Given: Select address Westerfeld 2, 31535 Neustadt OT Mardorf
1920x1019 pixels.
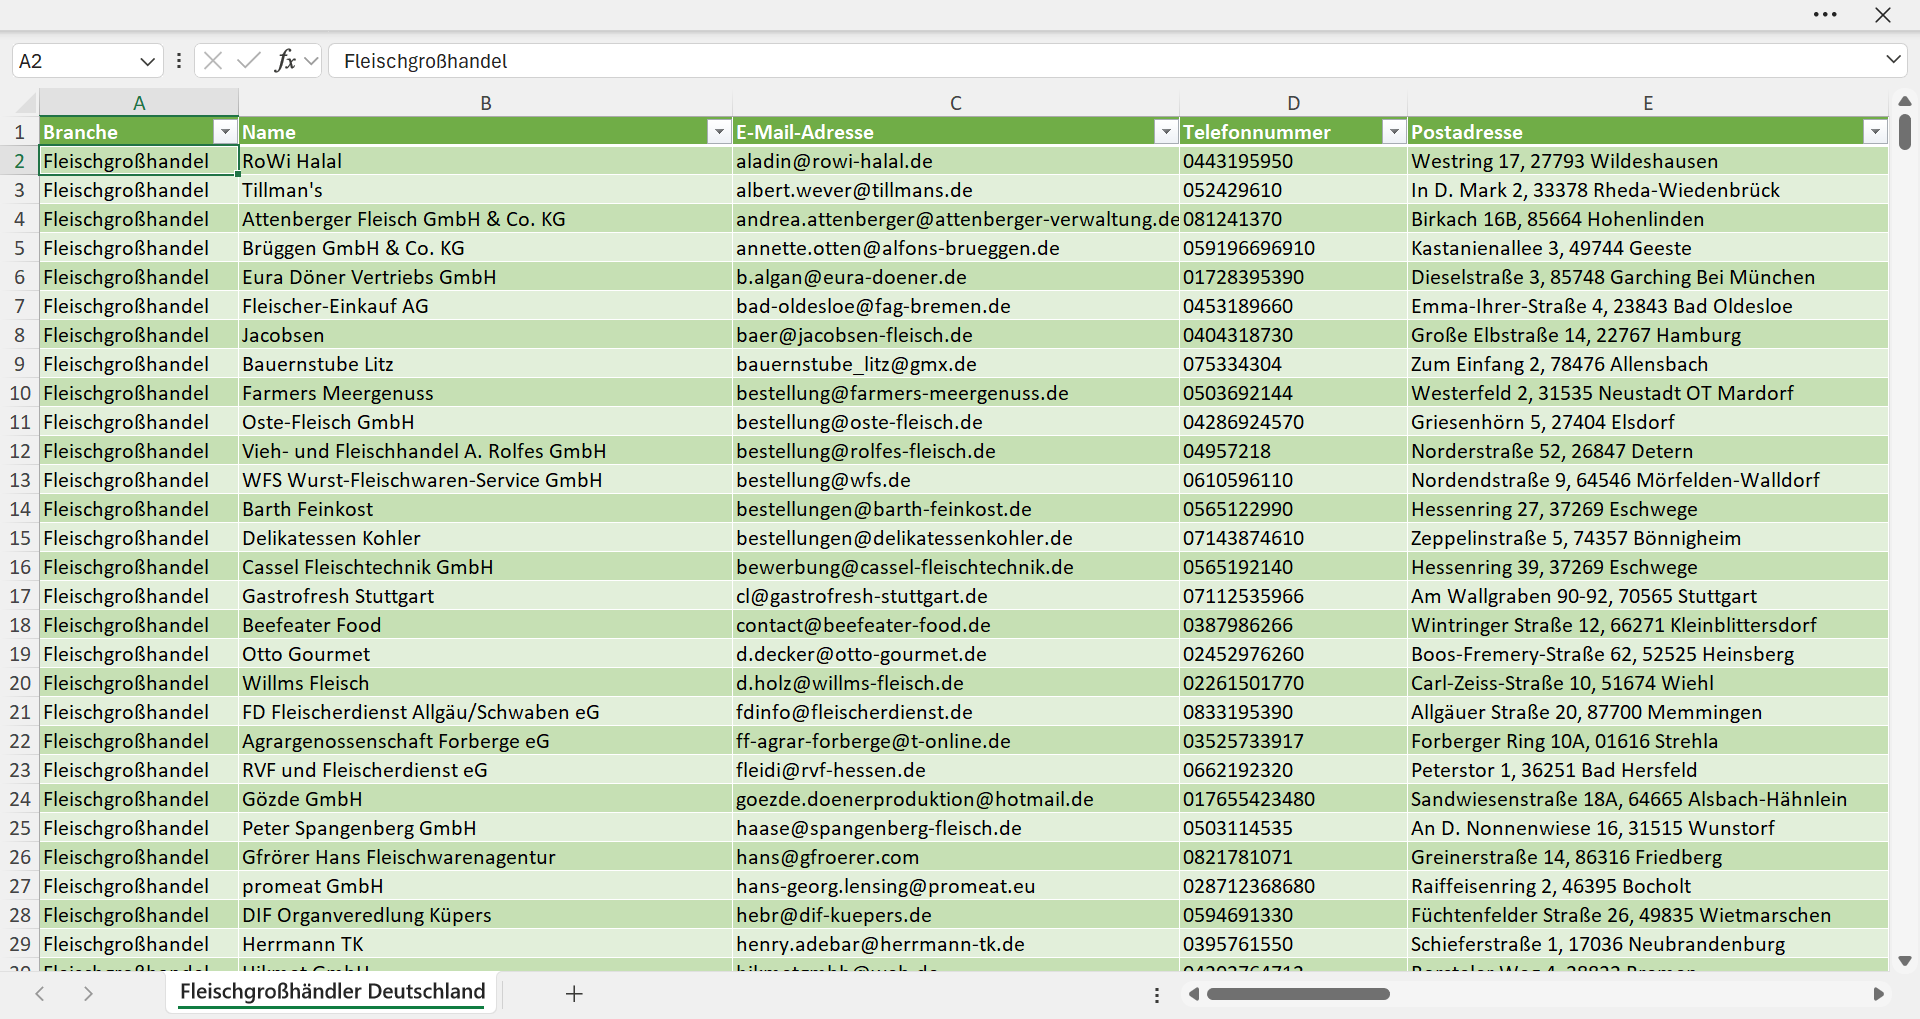Looking at the screenshot, I should point(1648,393).
